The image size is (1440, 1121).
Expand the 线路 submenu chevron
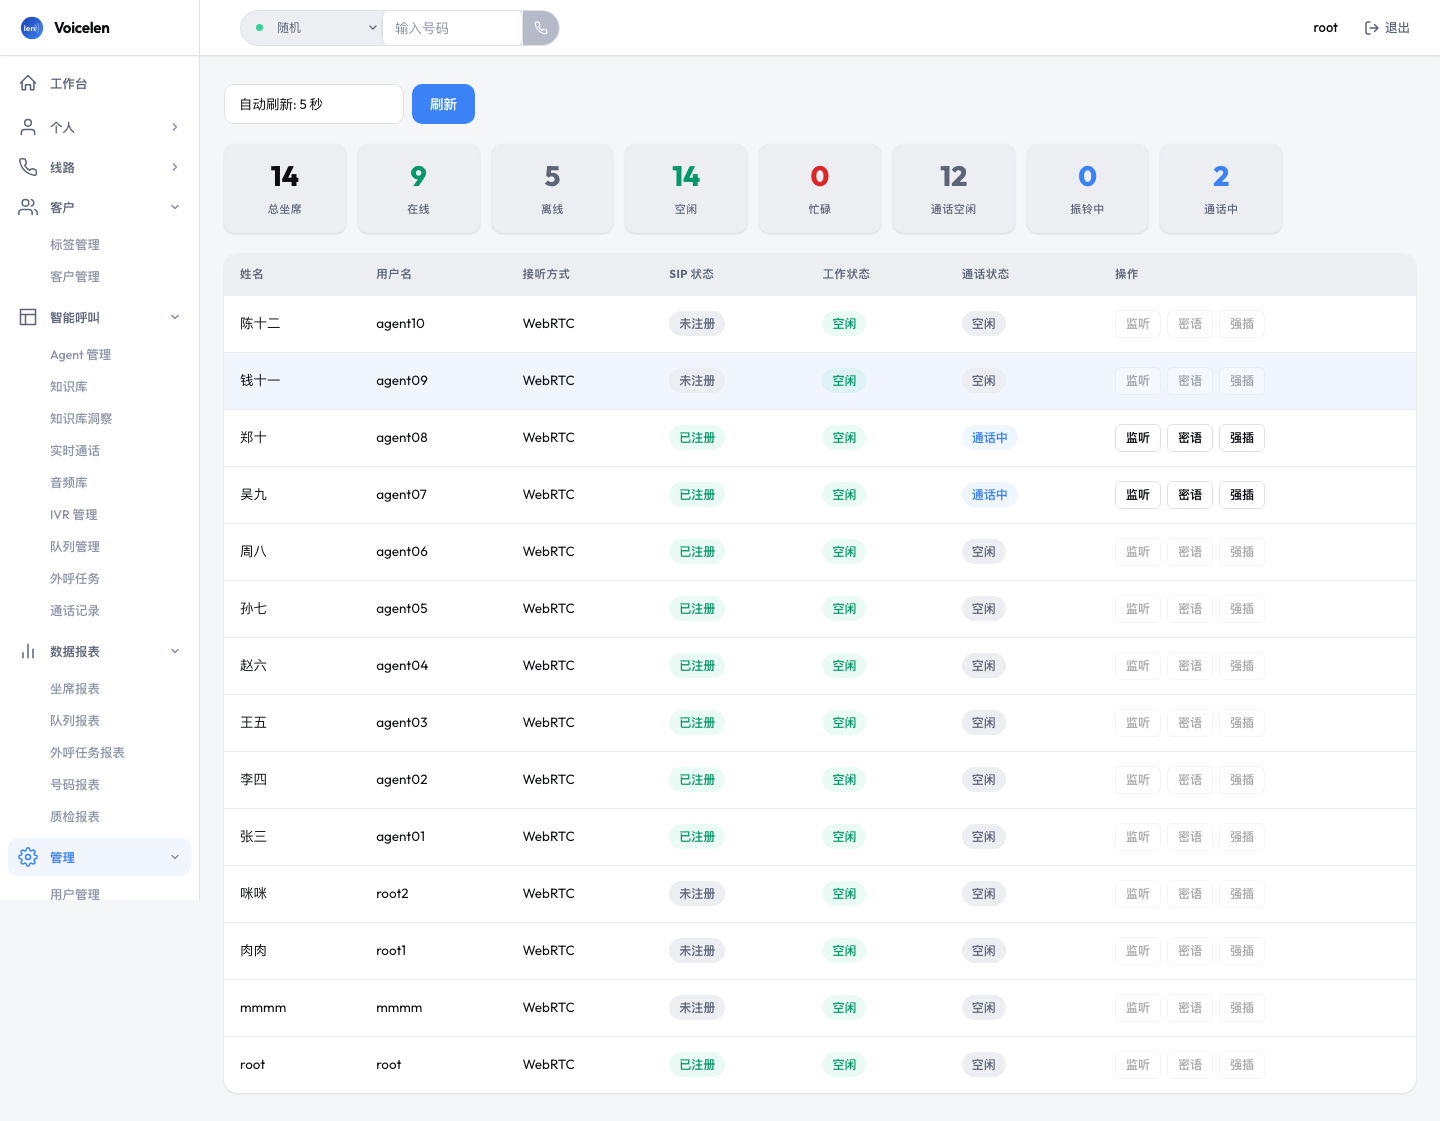tap(175, 167)
